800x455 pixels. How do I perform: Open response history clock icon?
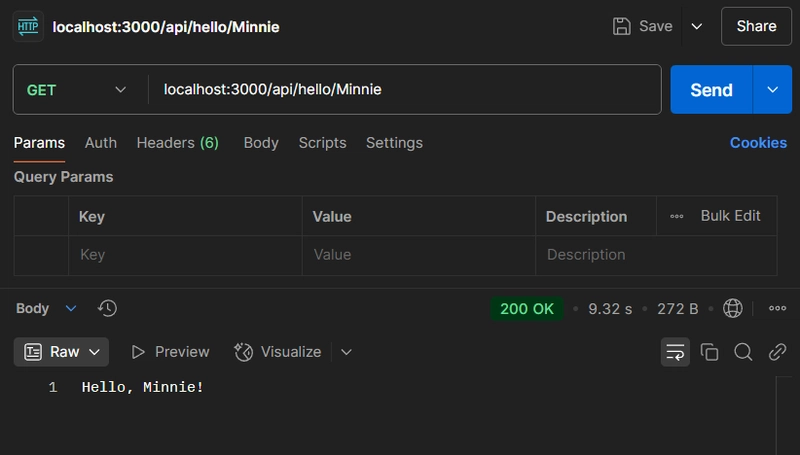coord(107,308)
